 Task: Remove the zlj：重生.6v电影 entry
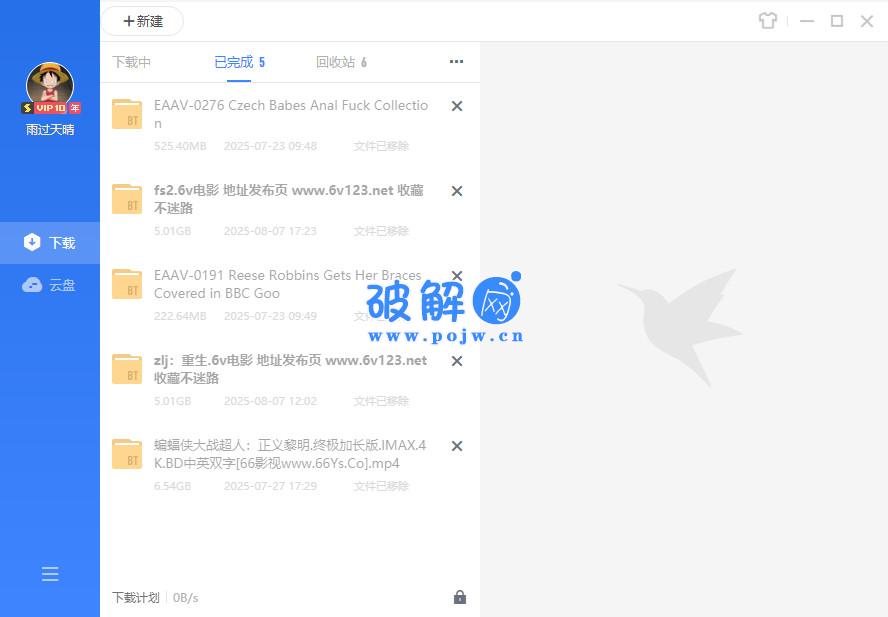click(457, 361)
